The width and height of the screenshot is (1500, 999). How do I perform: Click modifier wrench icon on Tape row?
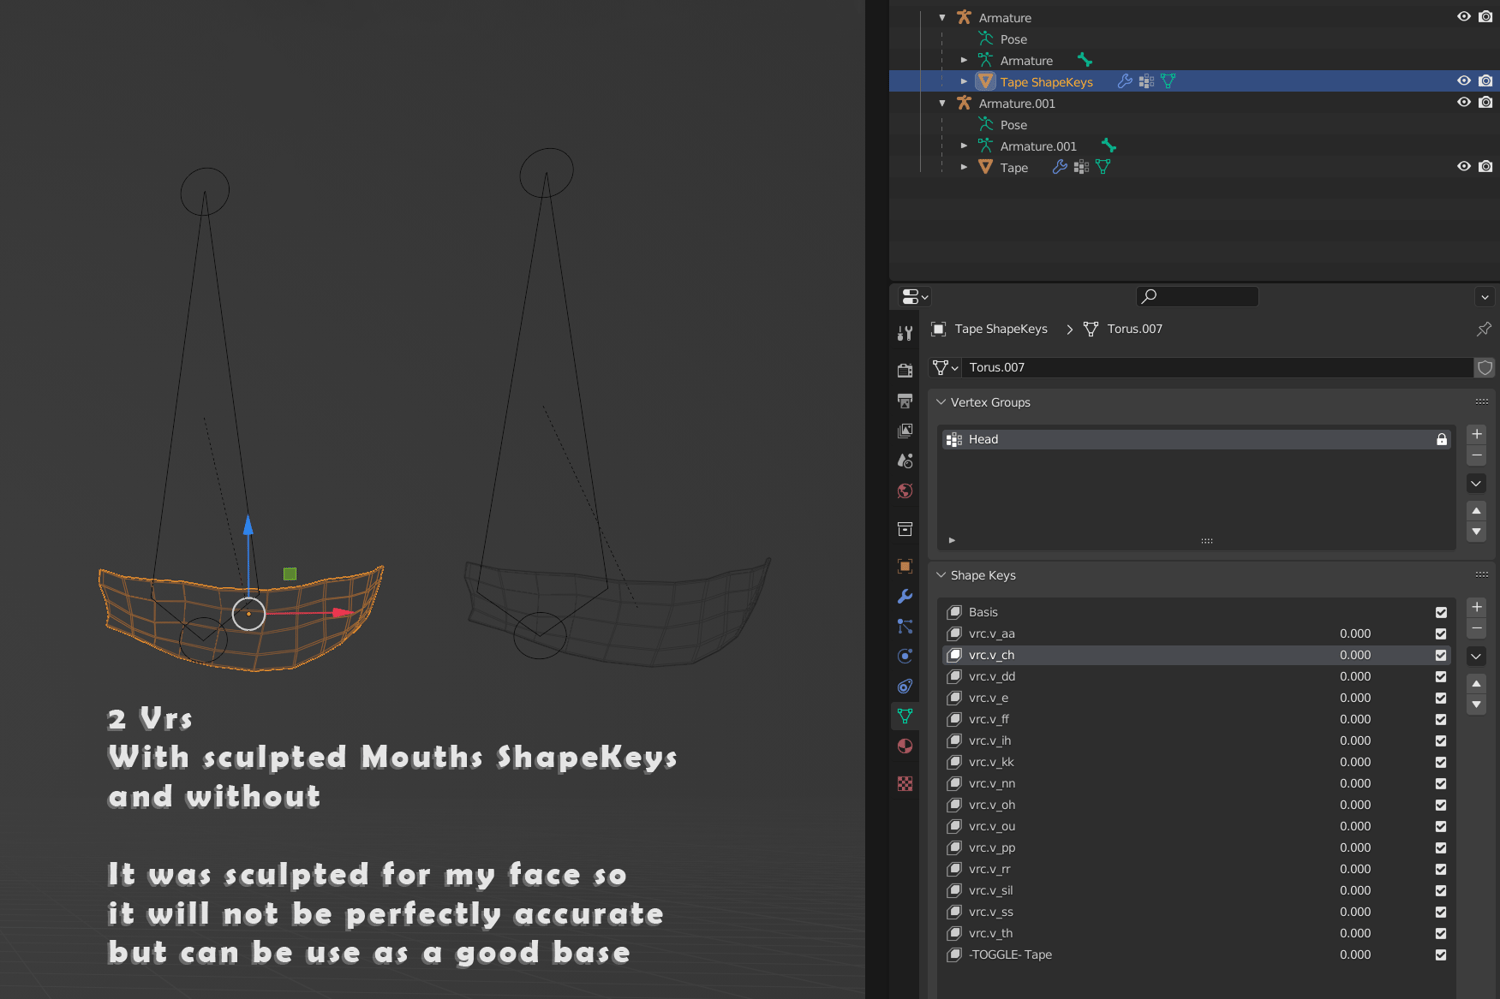coord(1060,167)
